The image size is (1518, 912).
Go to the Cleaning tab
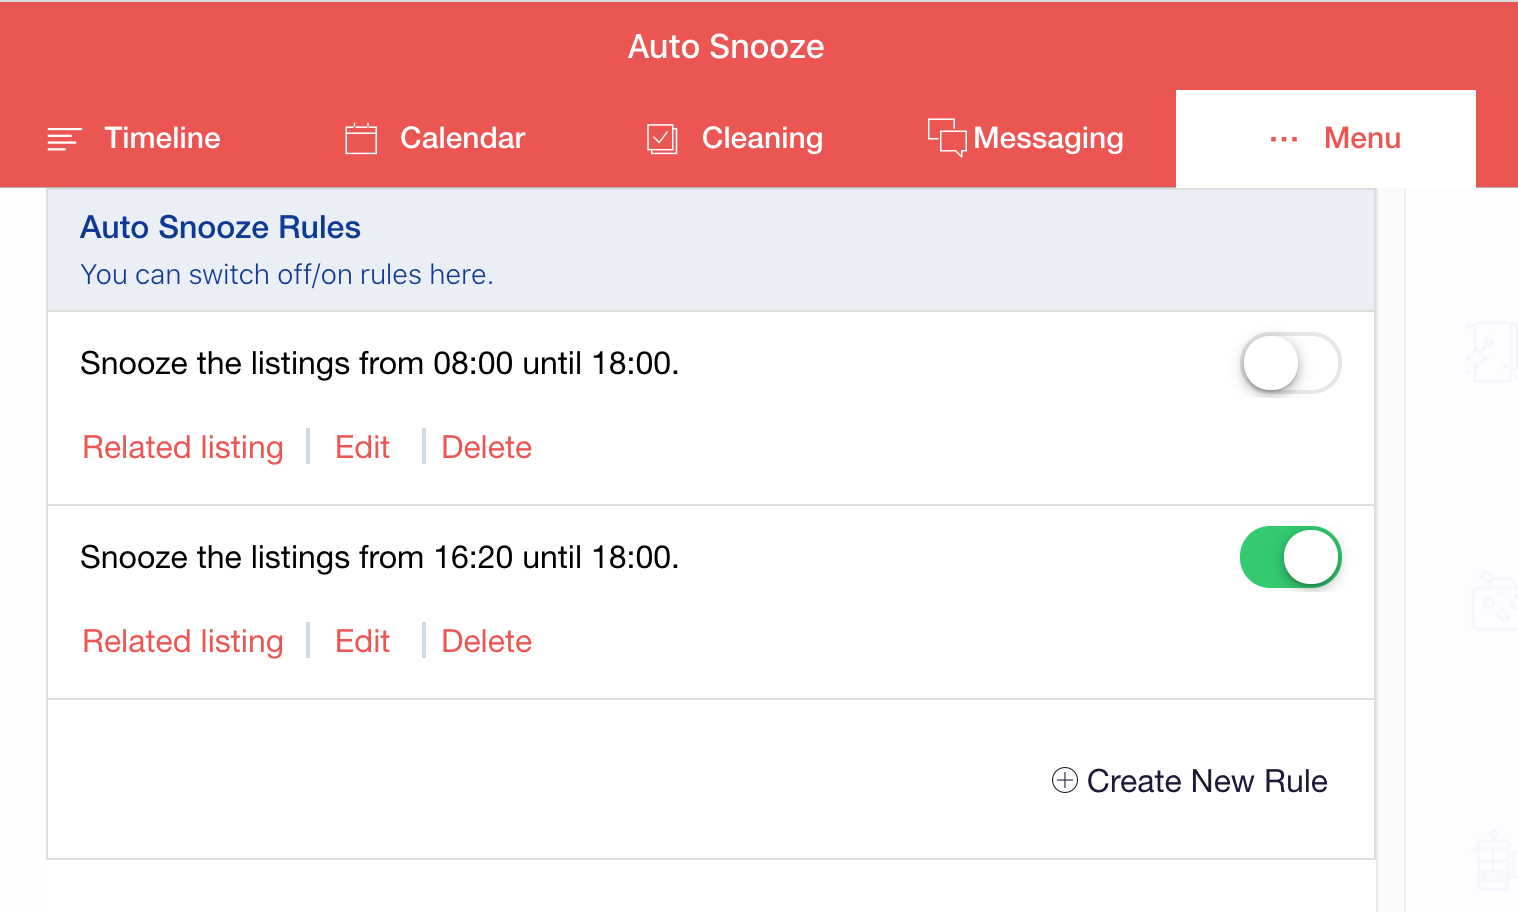pyautogui.click(x=735, y=138)
